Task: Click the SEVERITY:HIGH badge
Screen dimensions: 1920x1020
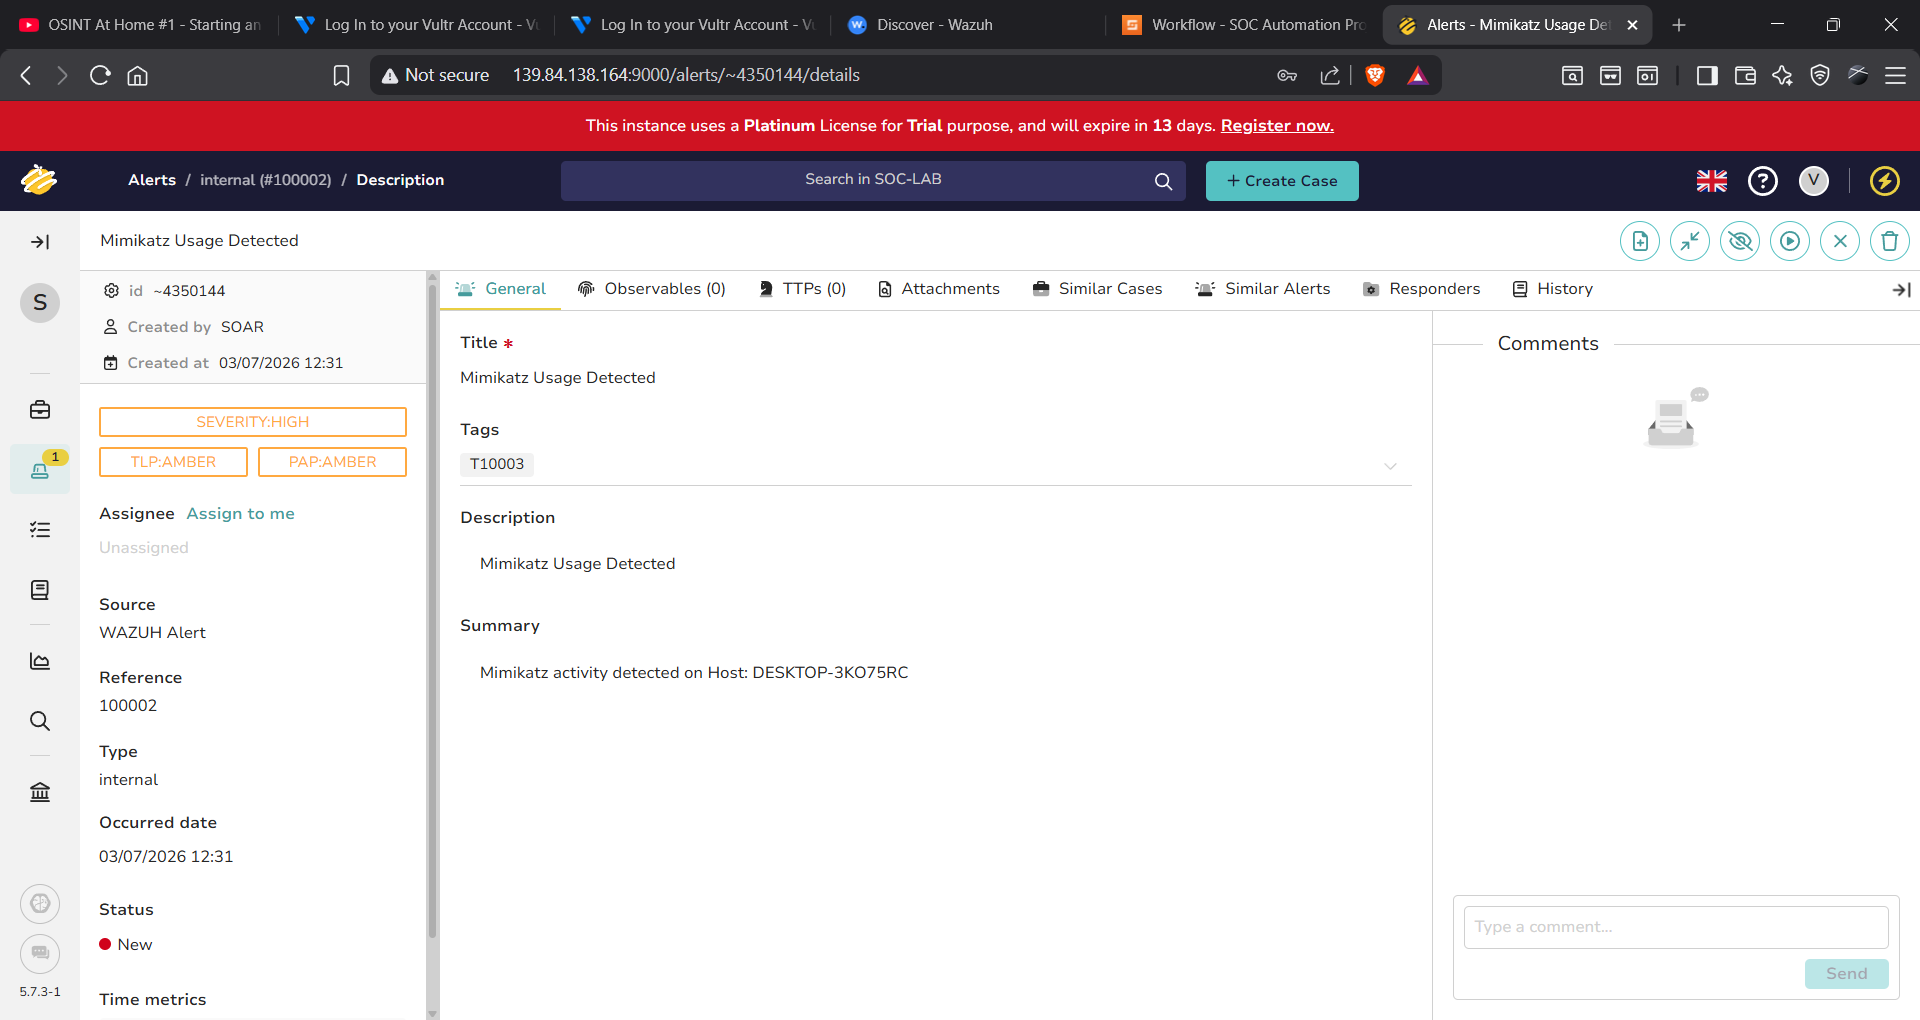Action: [253, 422]
